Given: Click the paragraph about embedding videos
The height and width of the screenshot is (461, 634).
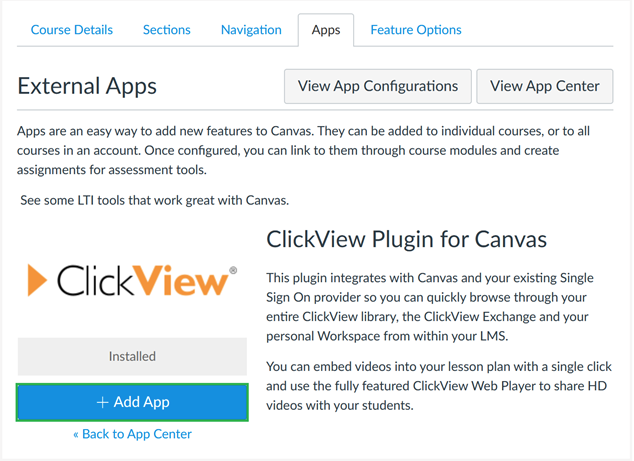Looking at the screenshot, I should [439, 386].
